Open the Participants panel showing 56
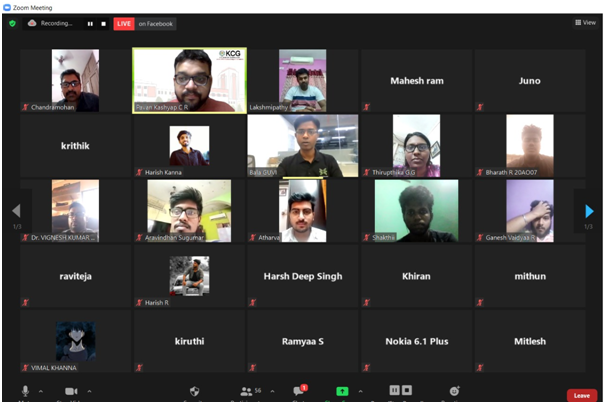The width and height of the screenshot is (606, 404). click(x=250, y=391)
